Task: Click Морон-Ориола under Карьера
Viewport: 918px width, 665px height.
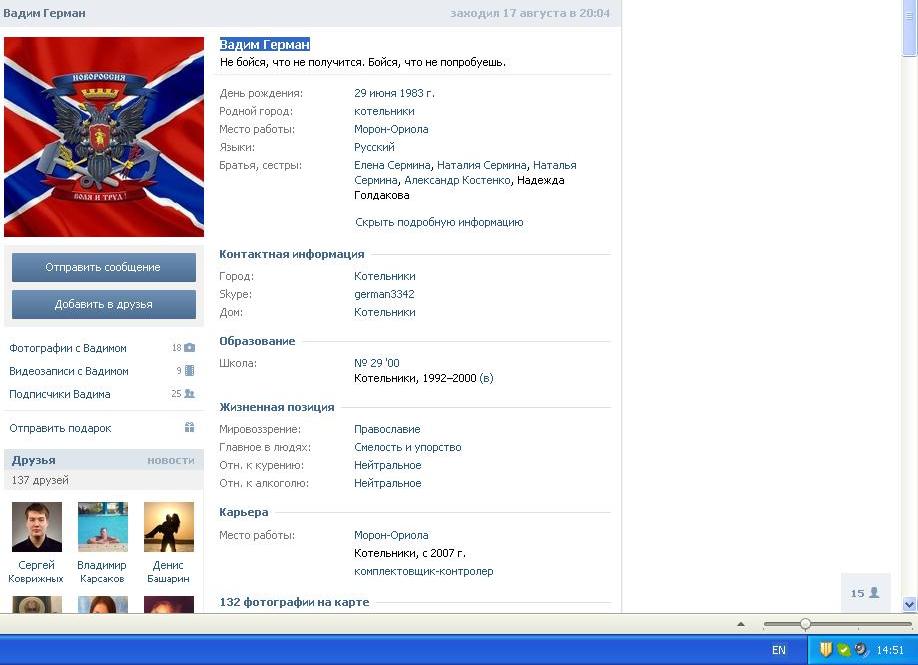Action: 391,535
